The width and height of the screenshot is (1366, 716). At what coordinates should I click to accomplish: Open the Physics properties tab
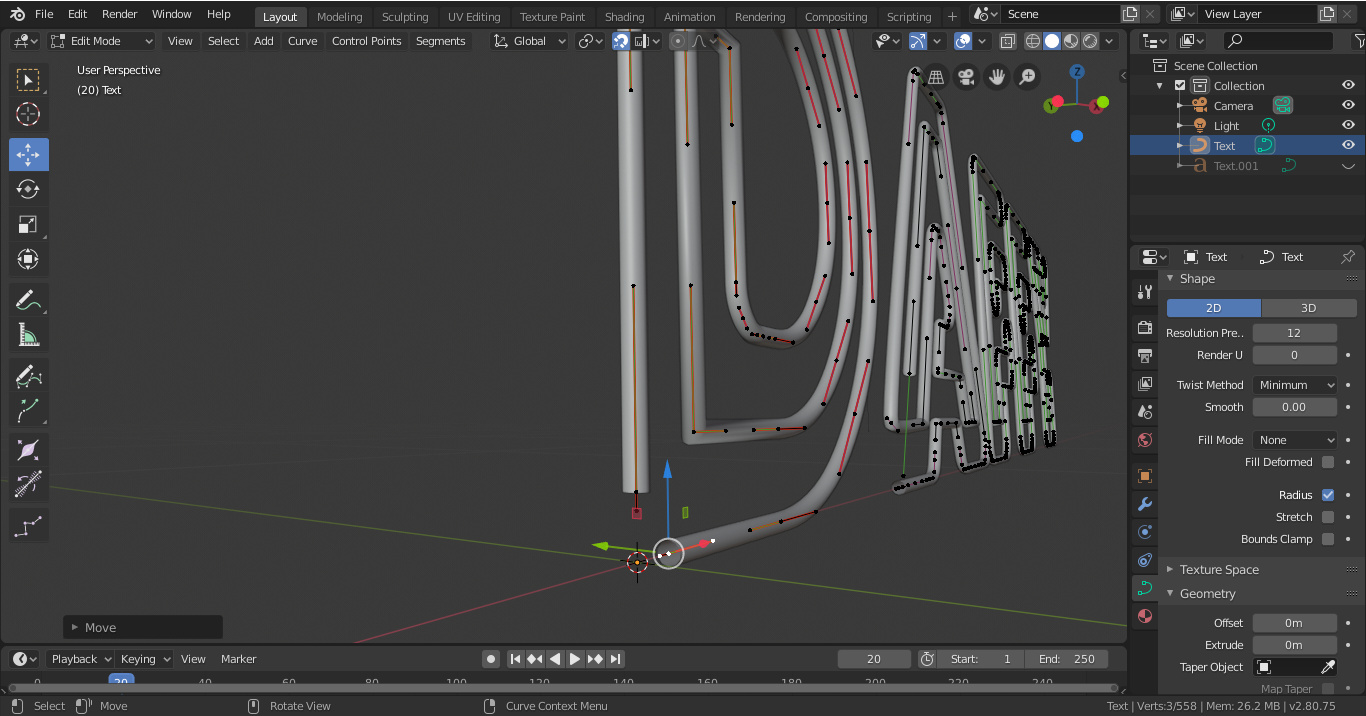tap(1145, 532)
